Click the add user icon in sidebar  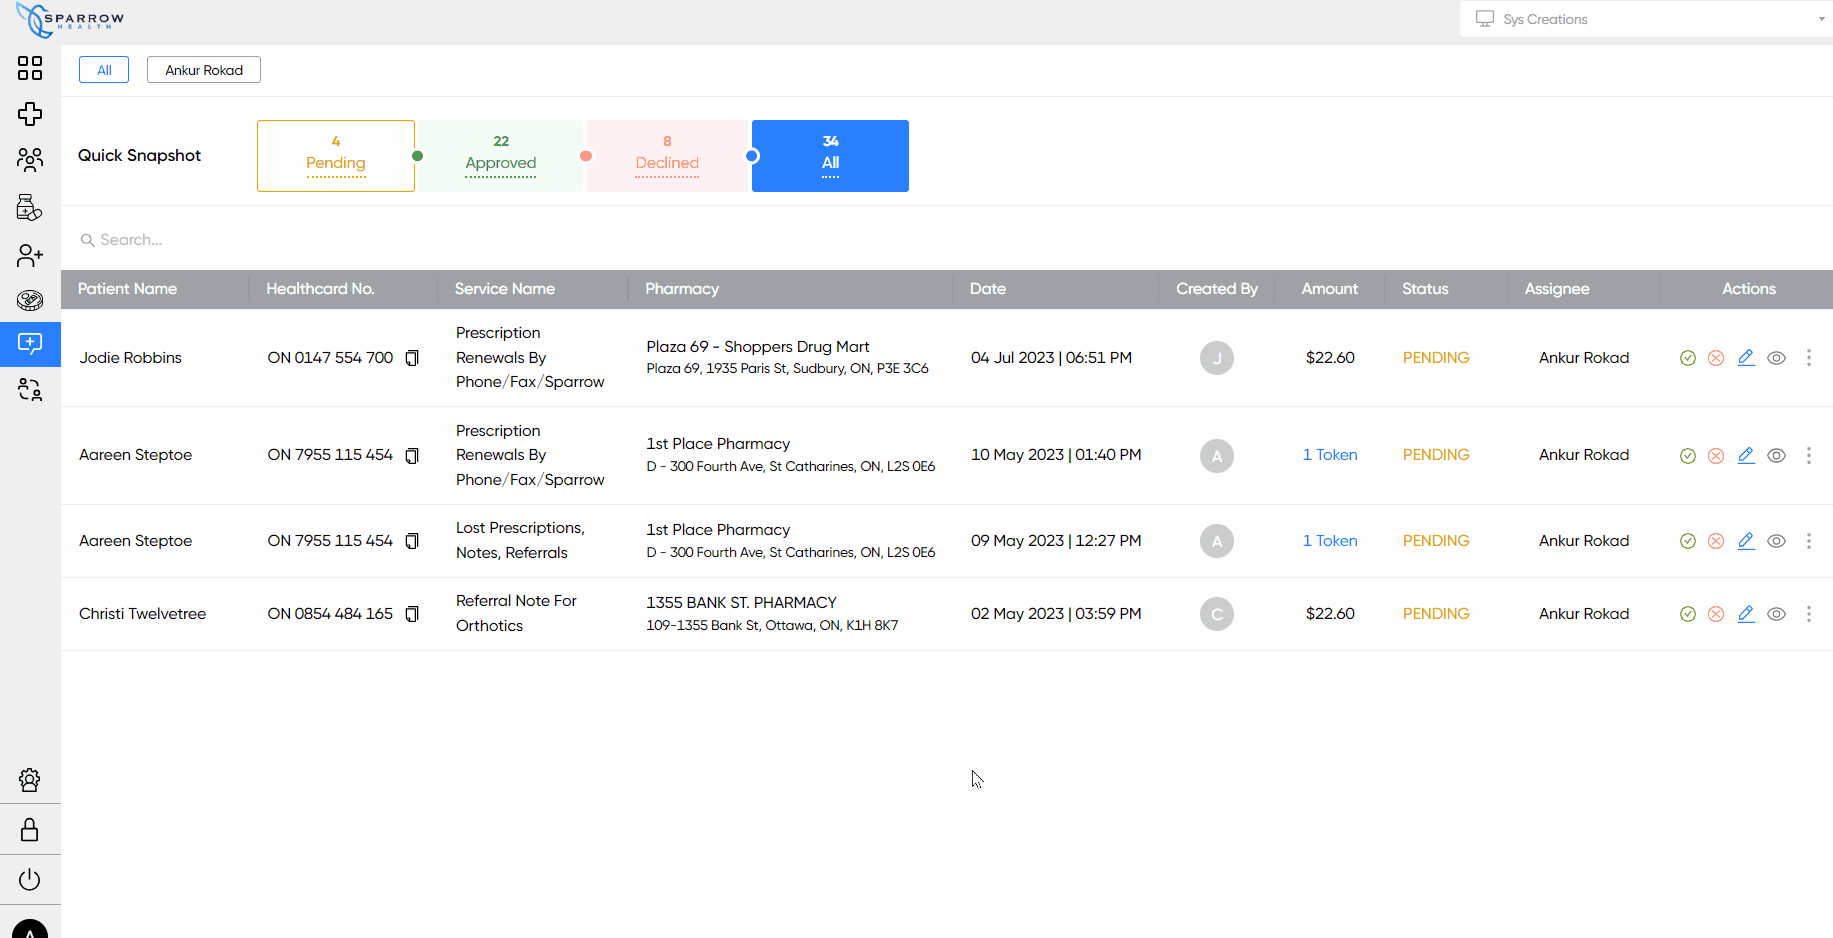point(30,256)
